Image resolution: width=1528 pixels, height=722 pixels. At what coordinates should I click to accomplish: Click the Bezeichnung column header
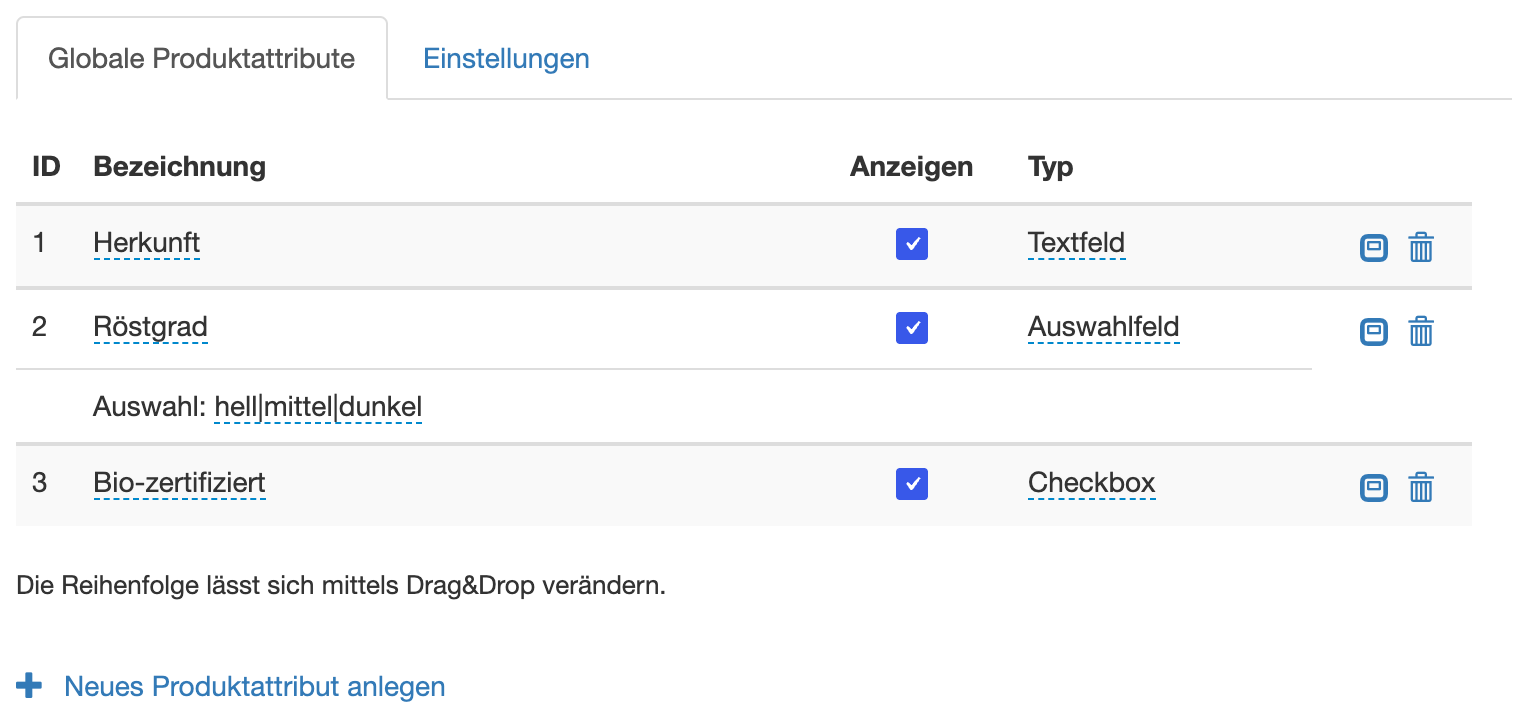point(180,167)
